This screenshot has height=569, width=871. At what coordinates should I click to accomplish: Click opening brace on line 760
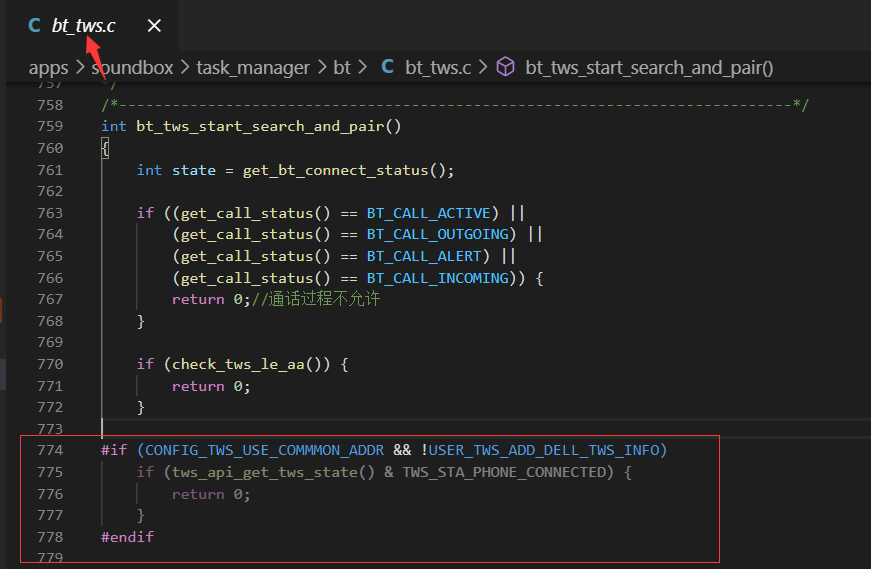[105, 148]
